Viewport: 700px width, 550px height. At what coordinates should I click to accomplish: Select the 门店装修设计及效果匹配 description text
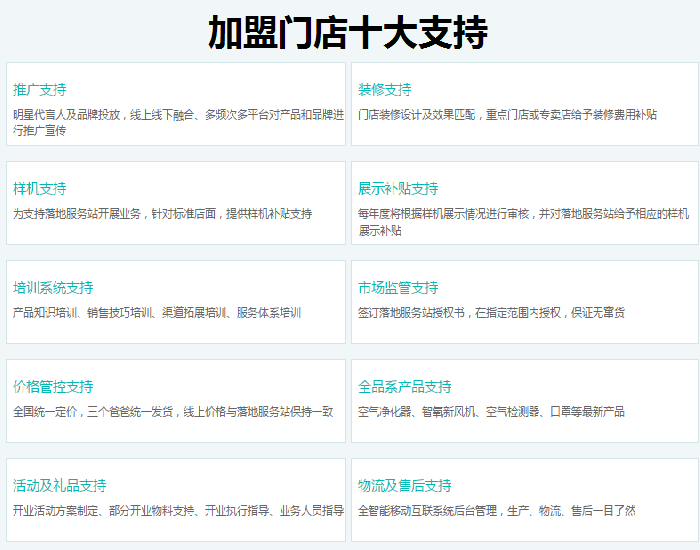pos(507,115)
